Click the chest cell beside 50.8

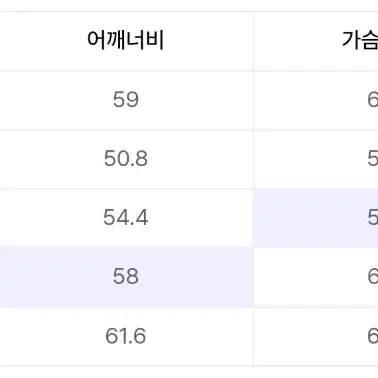click(x=316, y=159)
